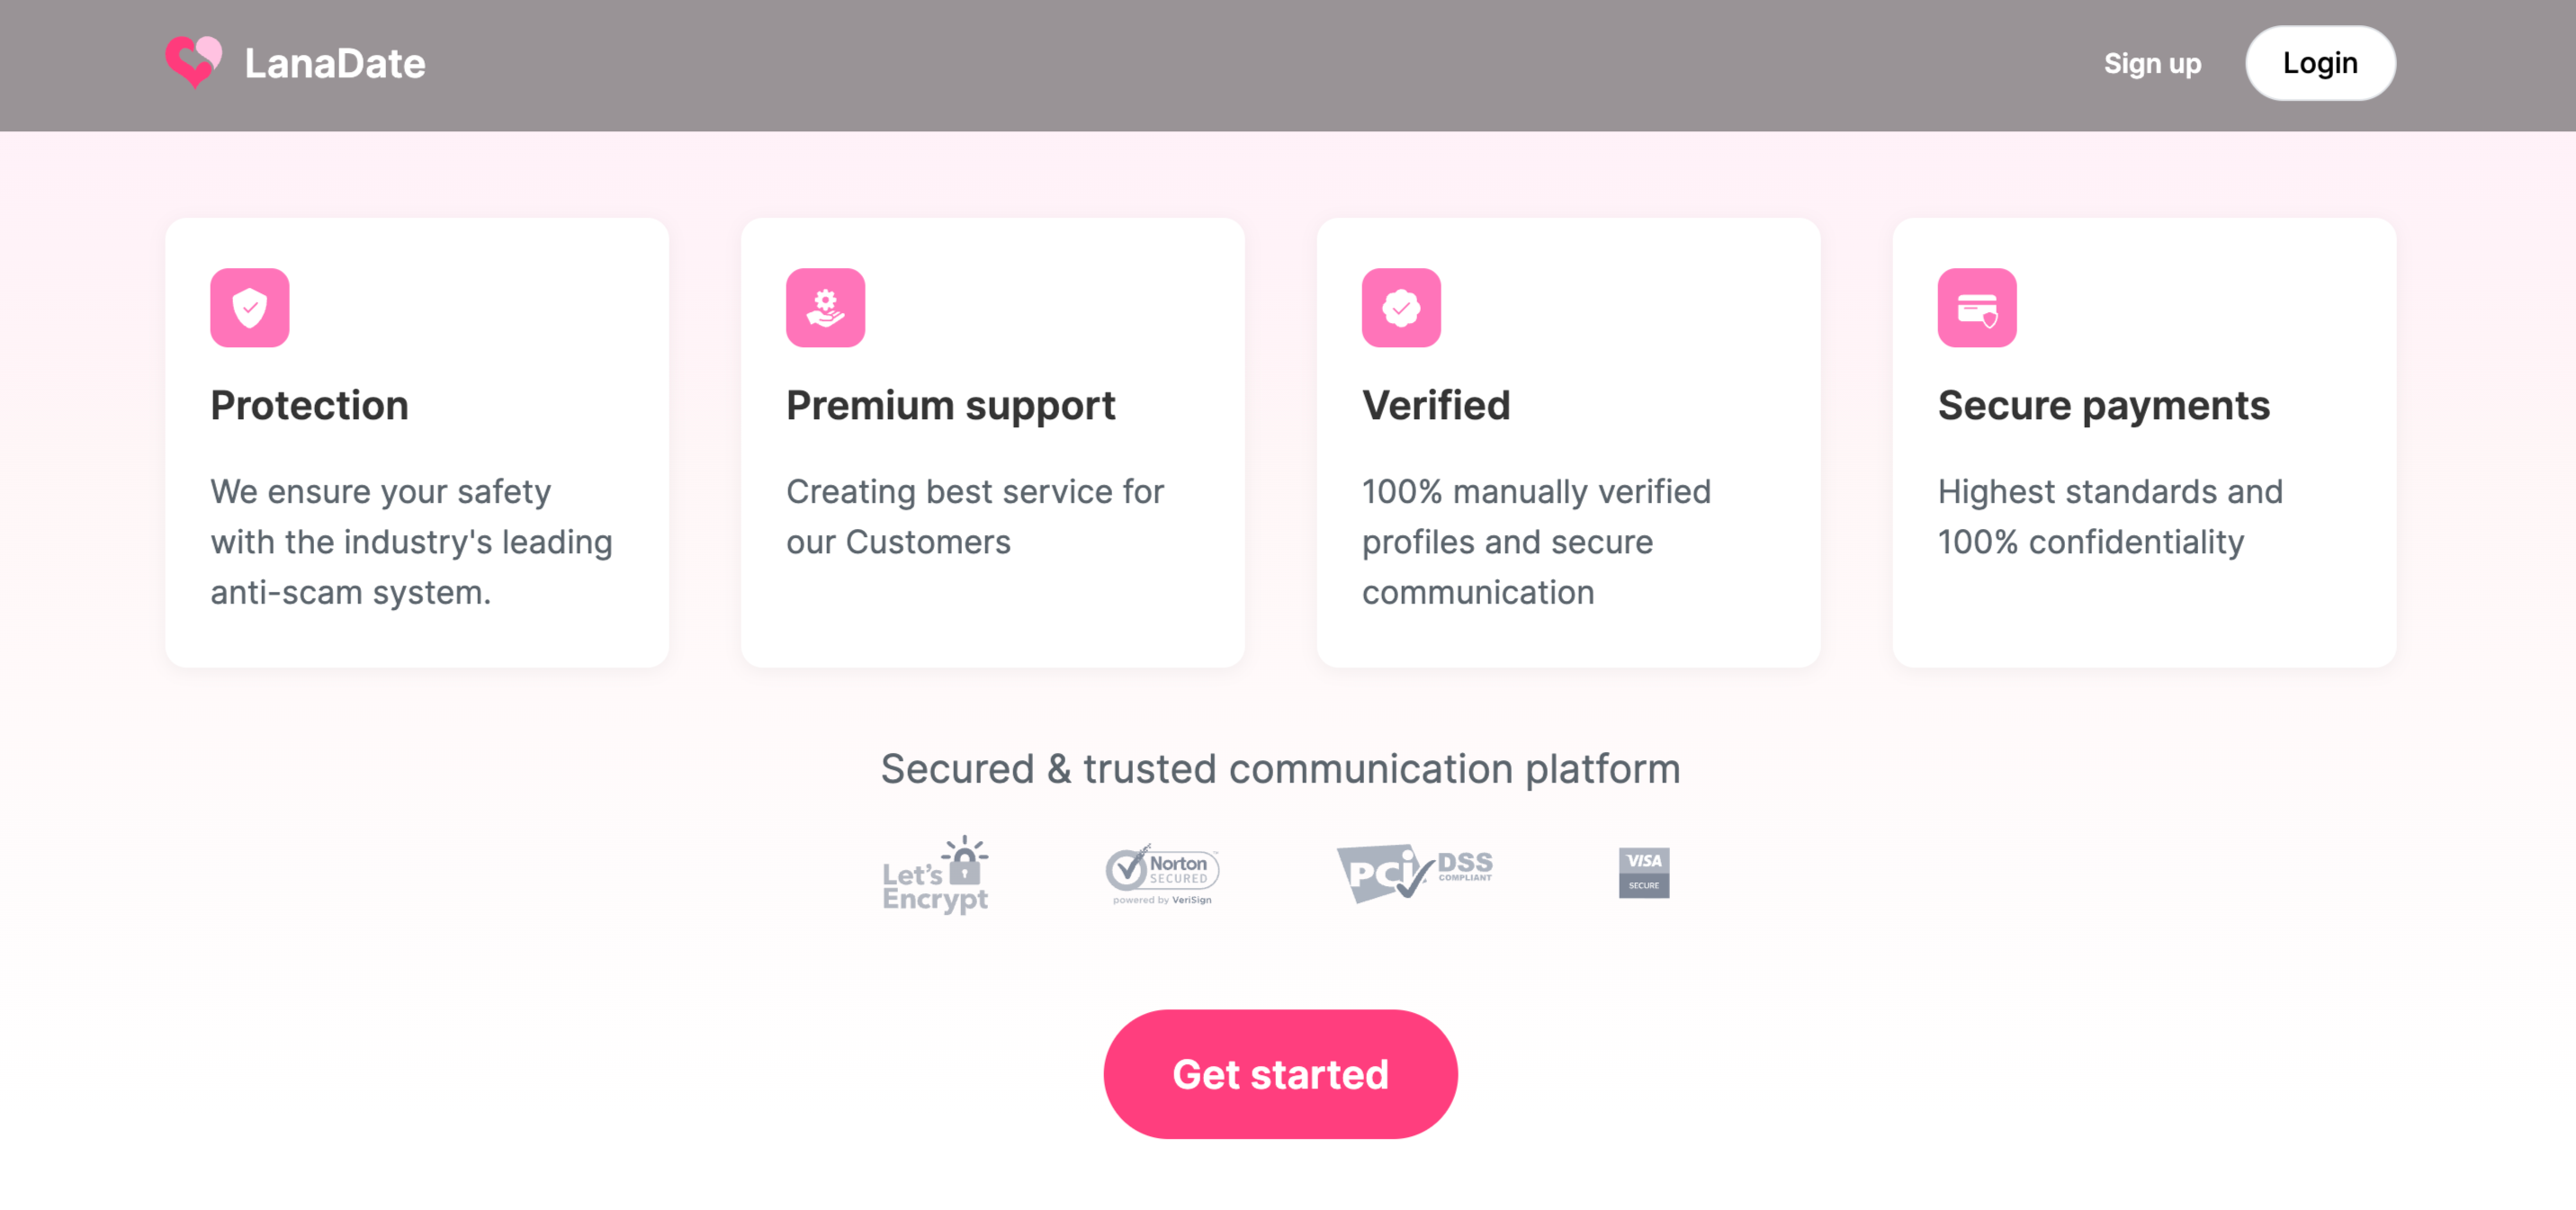Click the anti-scam system description text
The image size is (2576, 1210).
coord(410,542)
